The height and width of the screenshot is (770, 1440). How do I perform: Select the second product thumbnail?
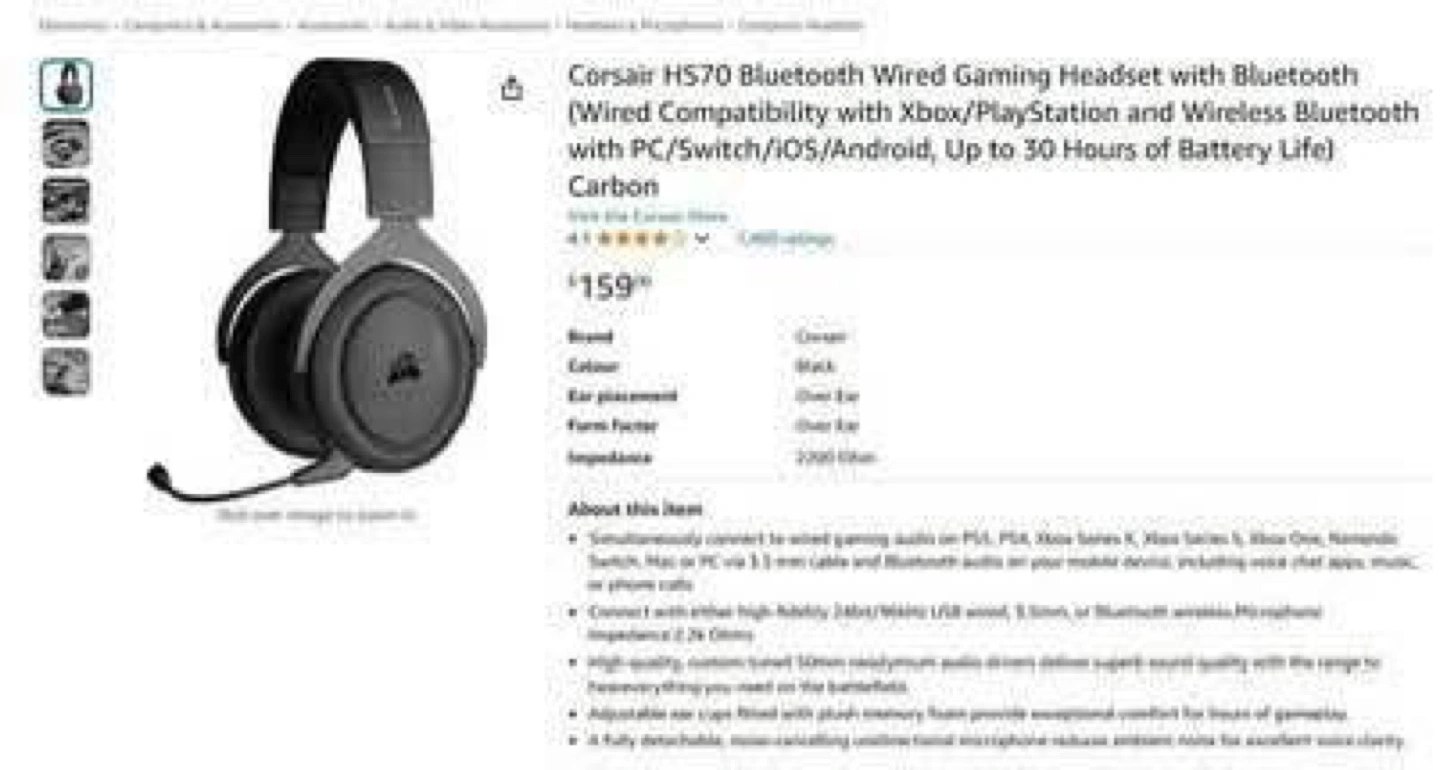click(67, 143)
